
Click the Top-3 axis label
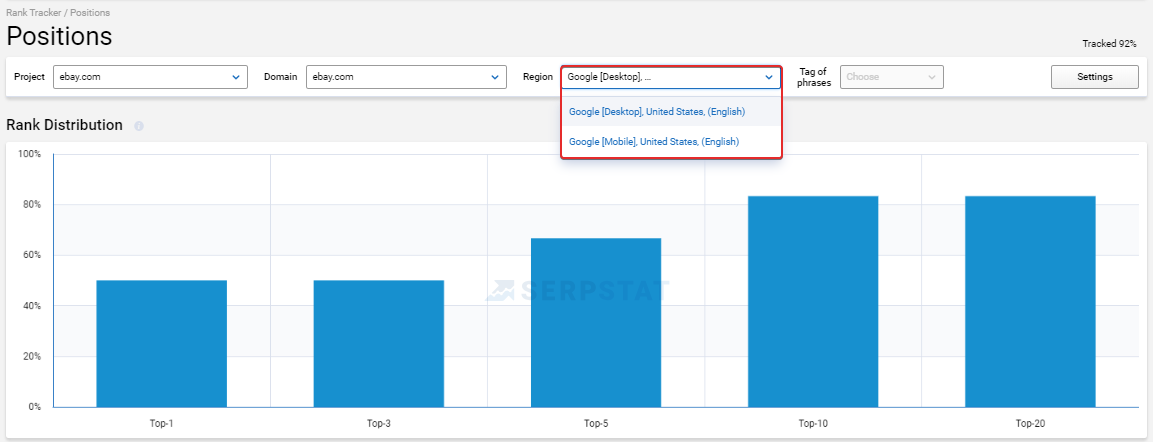pos(379,424)
